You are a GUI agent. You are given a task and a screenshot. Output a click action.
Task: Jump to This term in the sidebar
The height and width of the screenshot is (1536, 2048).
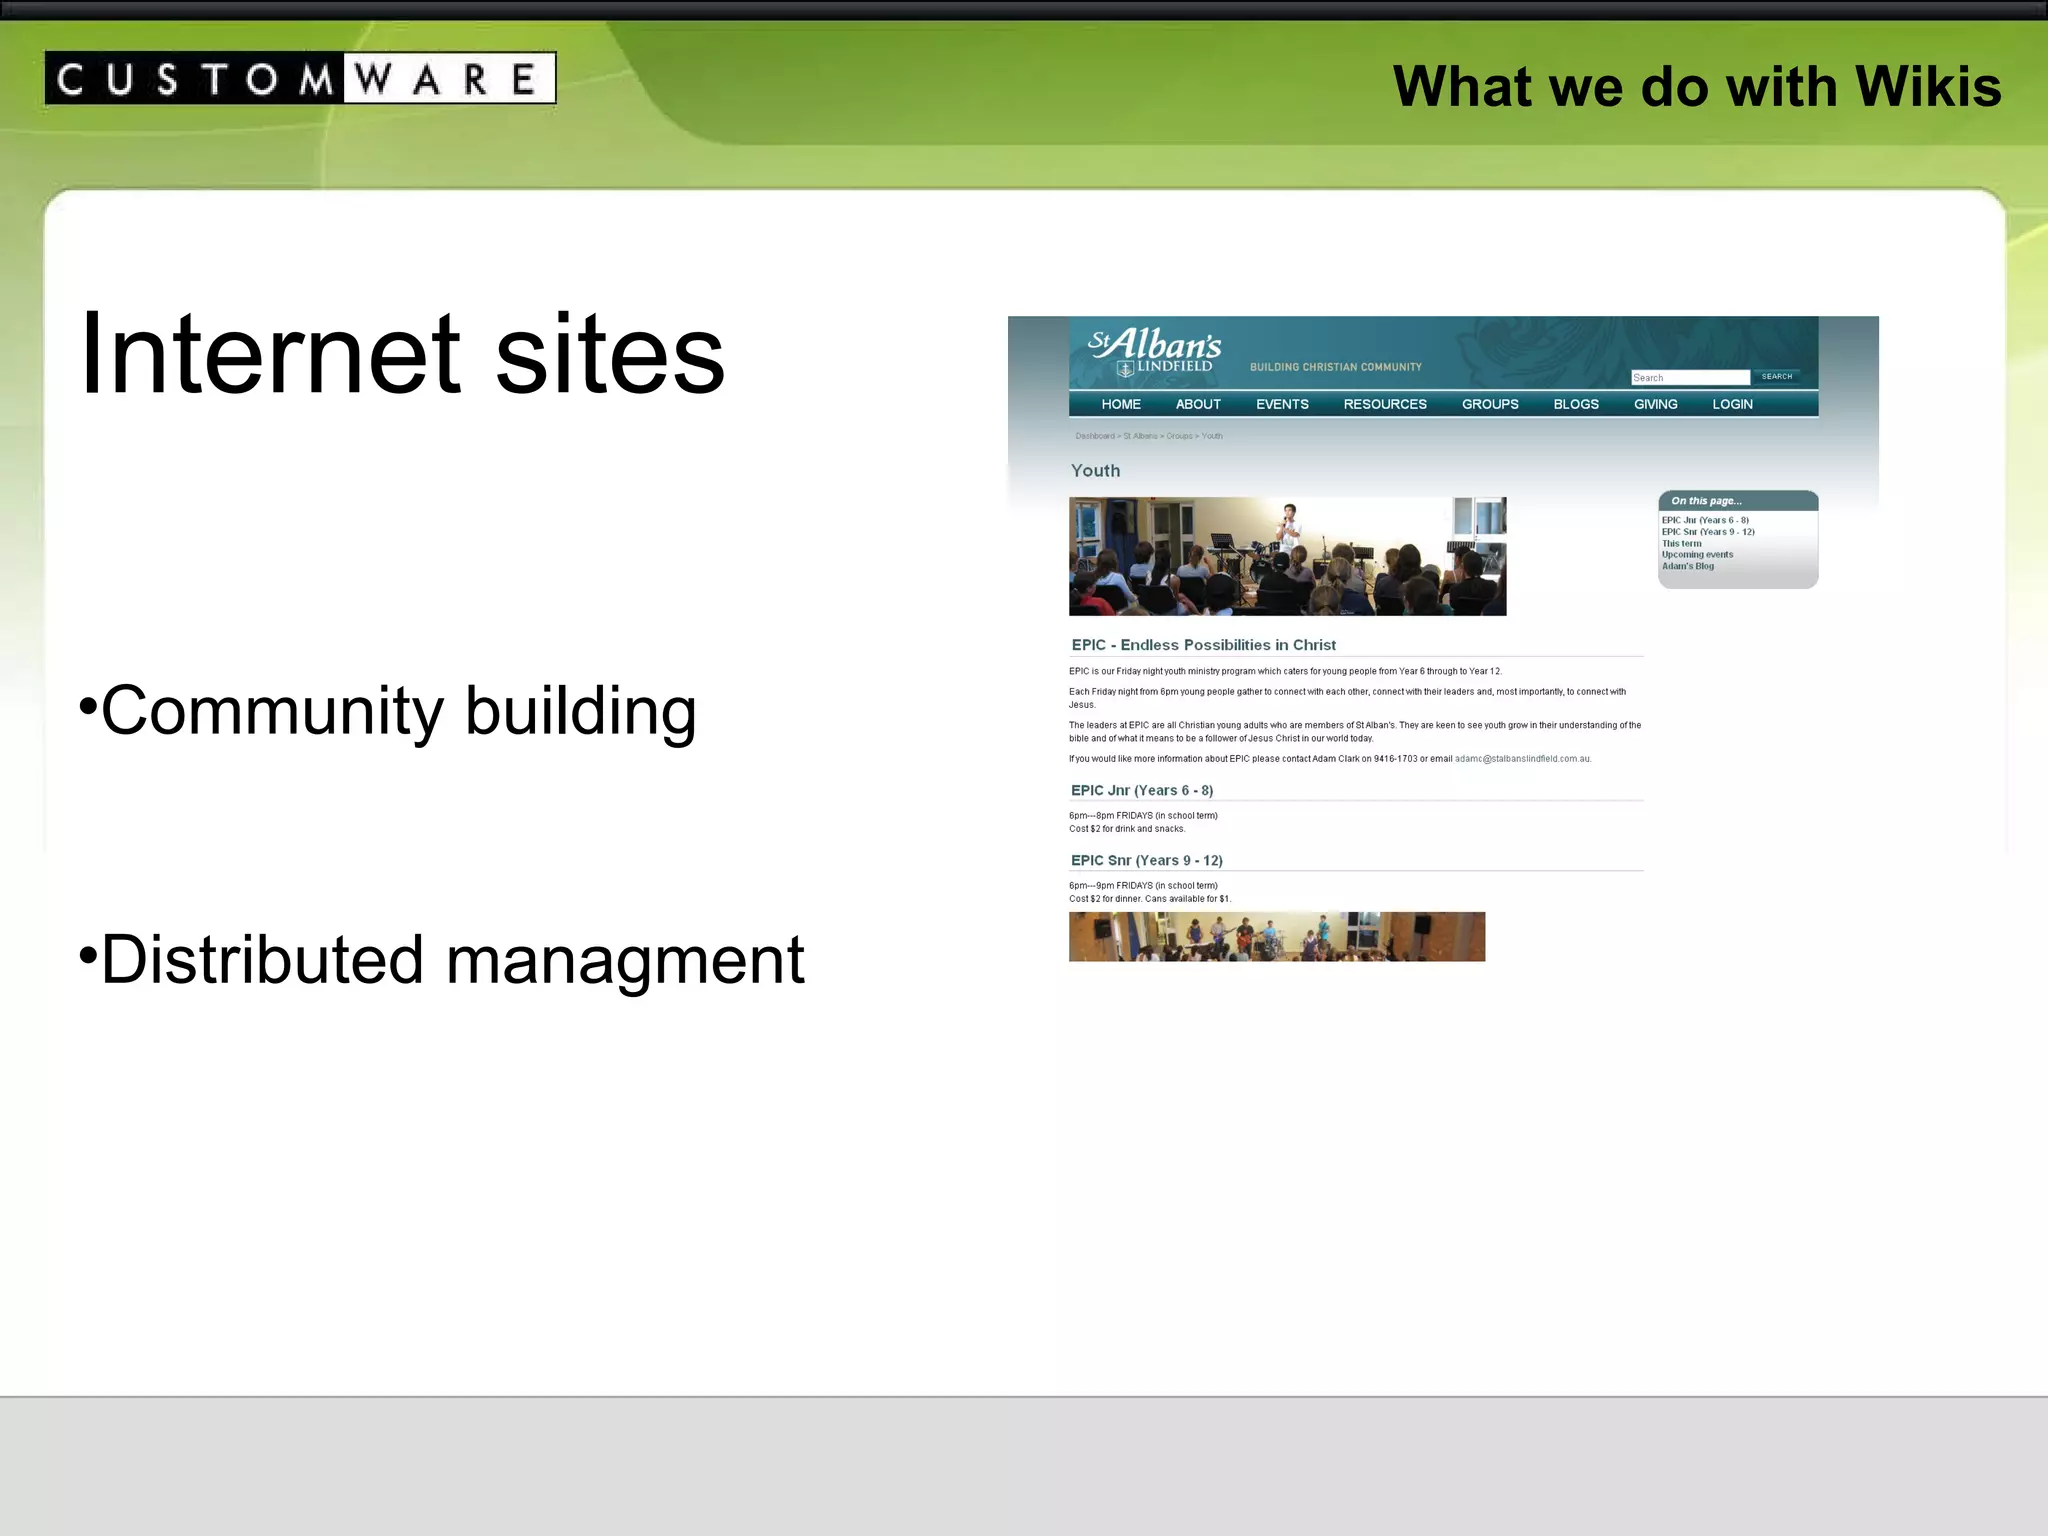coord(1681,544)
